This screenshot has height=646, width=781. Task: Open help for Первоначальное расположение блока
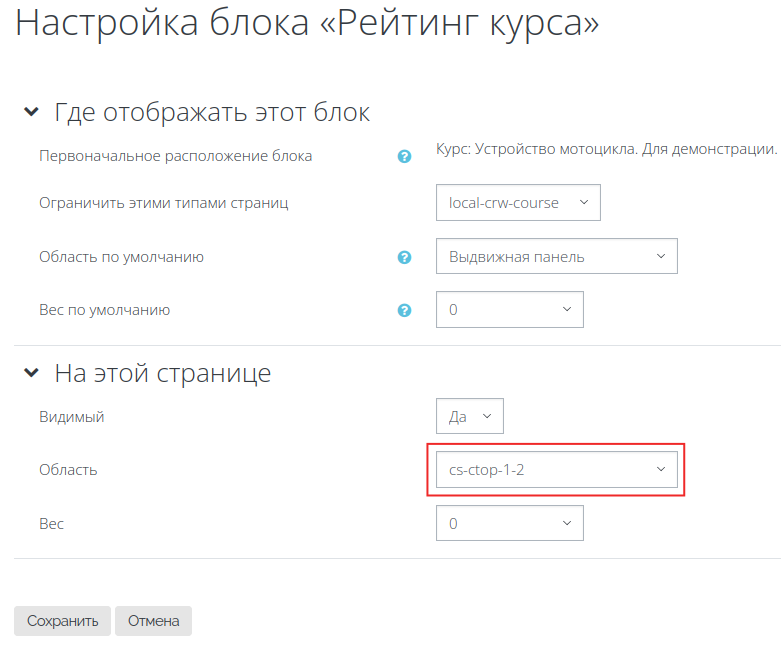click(404, 156)
